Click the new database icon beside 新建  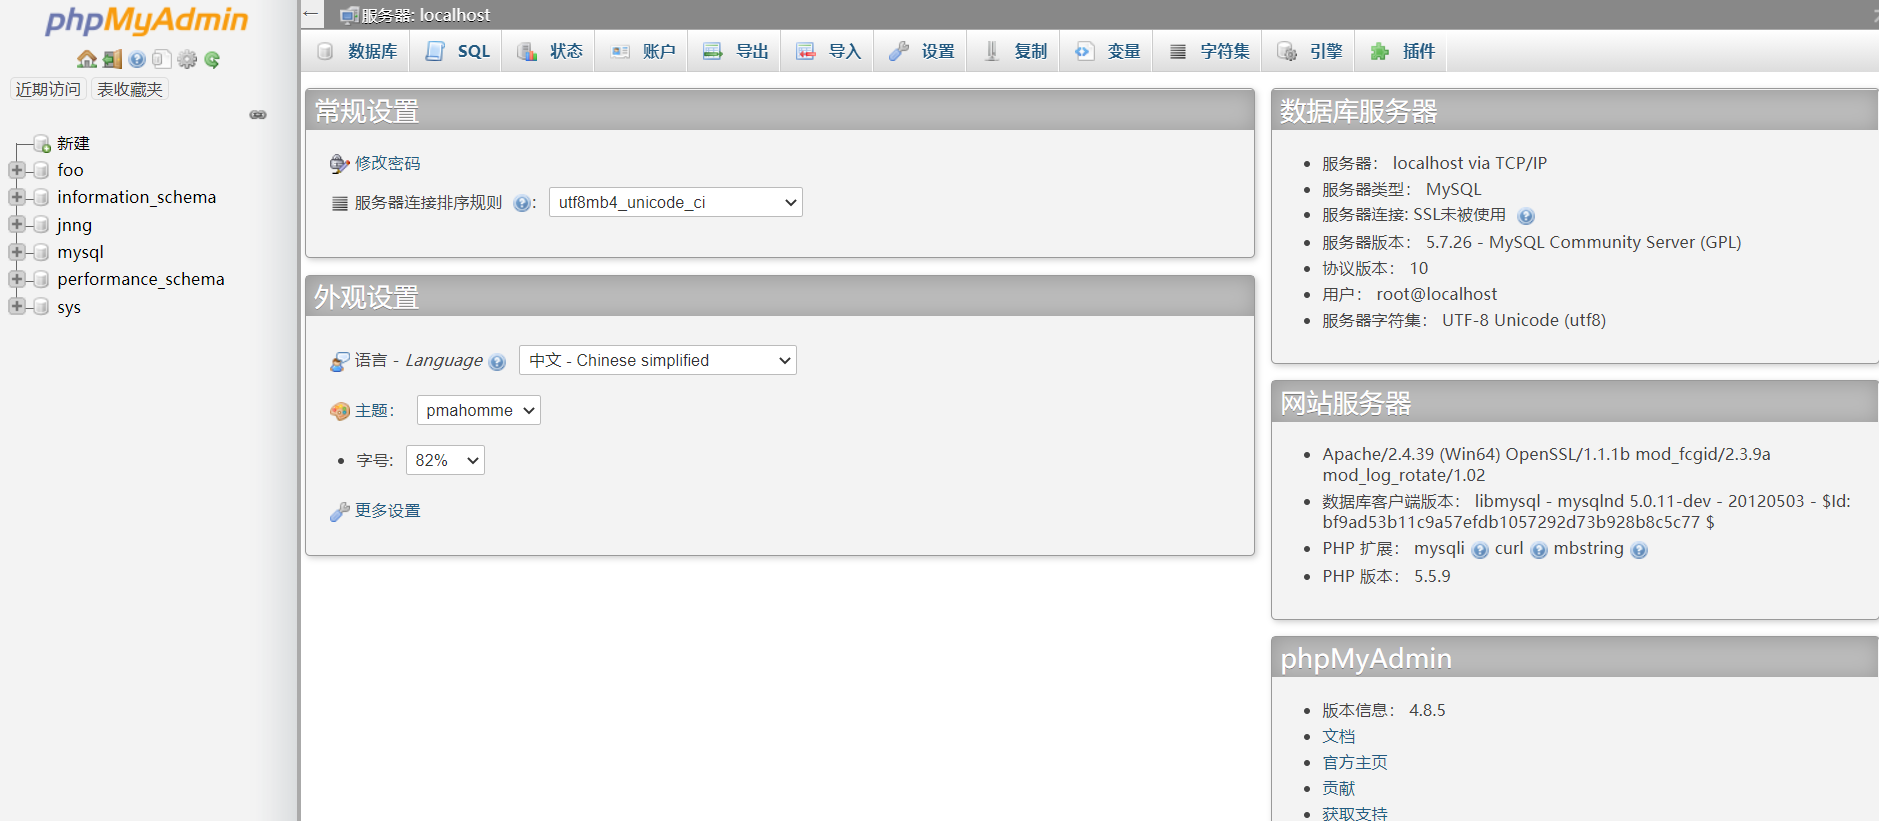point(42,144)
